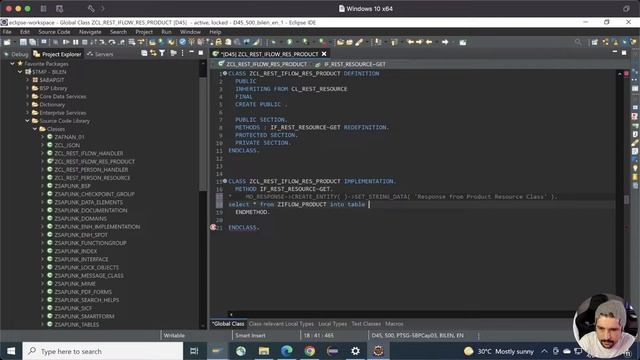The width and height of the screenshot is (640, 360).
Task: Click the New toolbar icon
Action: pyautogui.click(x=7, y=42)
